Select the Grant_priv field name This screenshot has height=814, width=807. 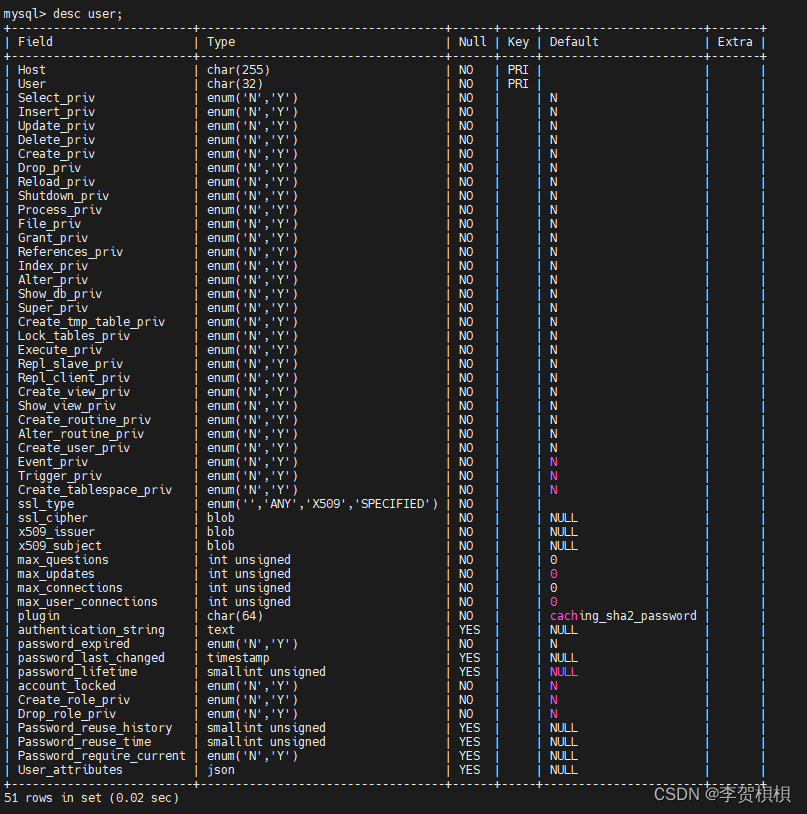coord(53,238)
